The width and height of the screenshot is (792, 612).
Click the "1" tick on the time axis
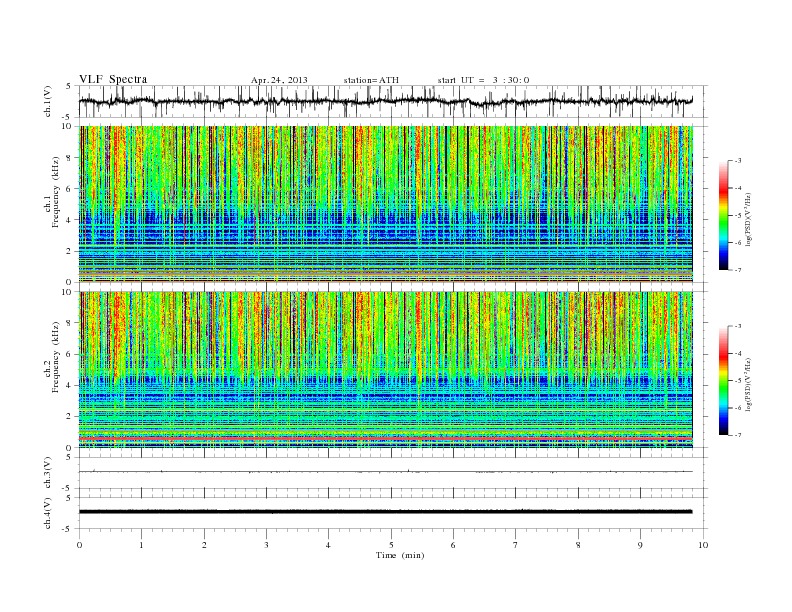(x=141, y=545)
